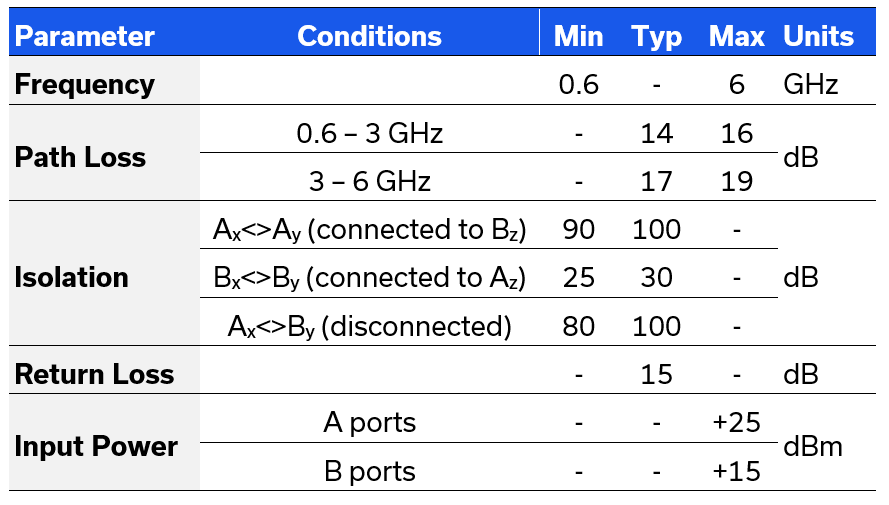Click the Isolation row label

72,278
